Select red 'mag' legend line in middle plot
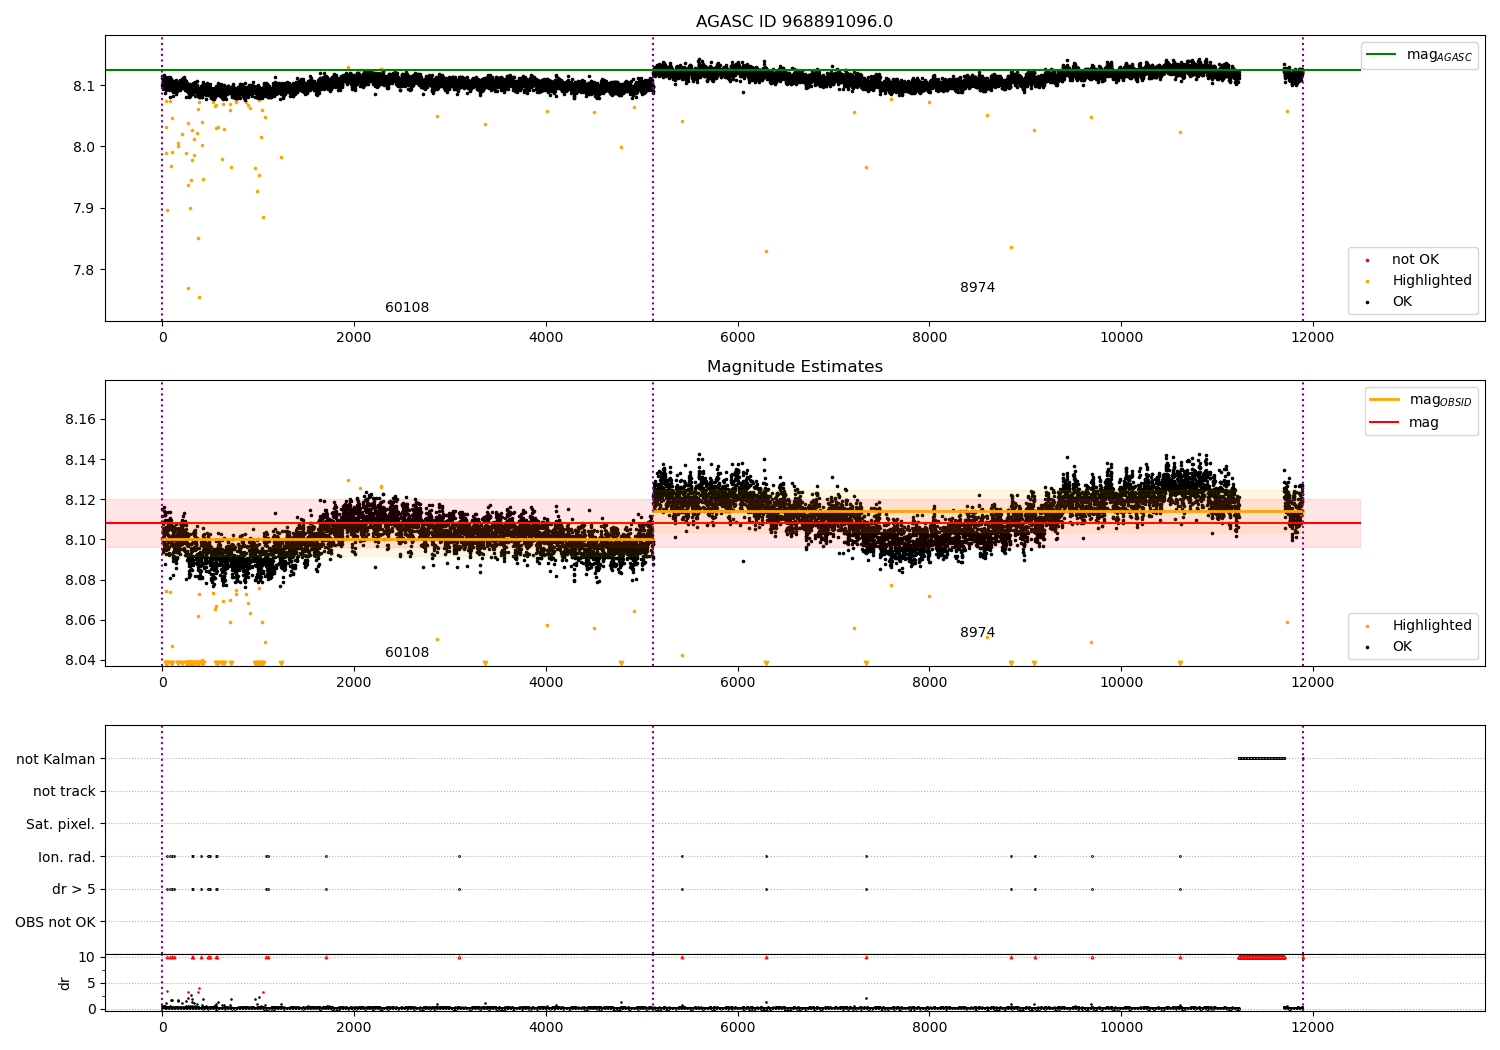This screenshot has width=1500, height=1050. click(x=1385, y=423)
